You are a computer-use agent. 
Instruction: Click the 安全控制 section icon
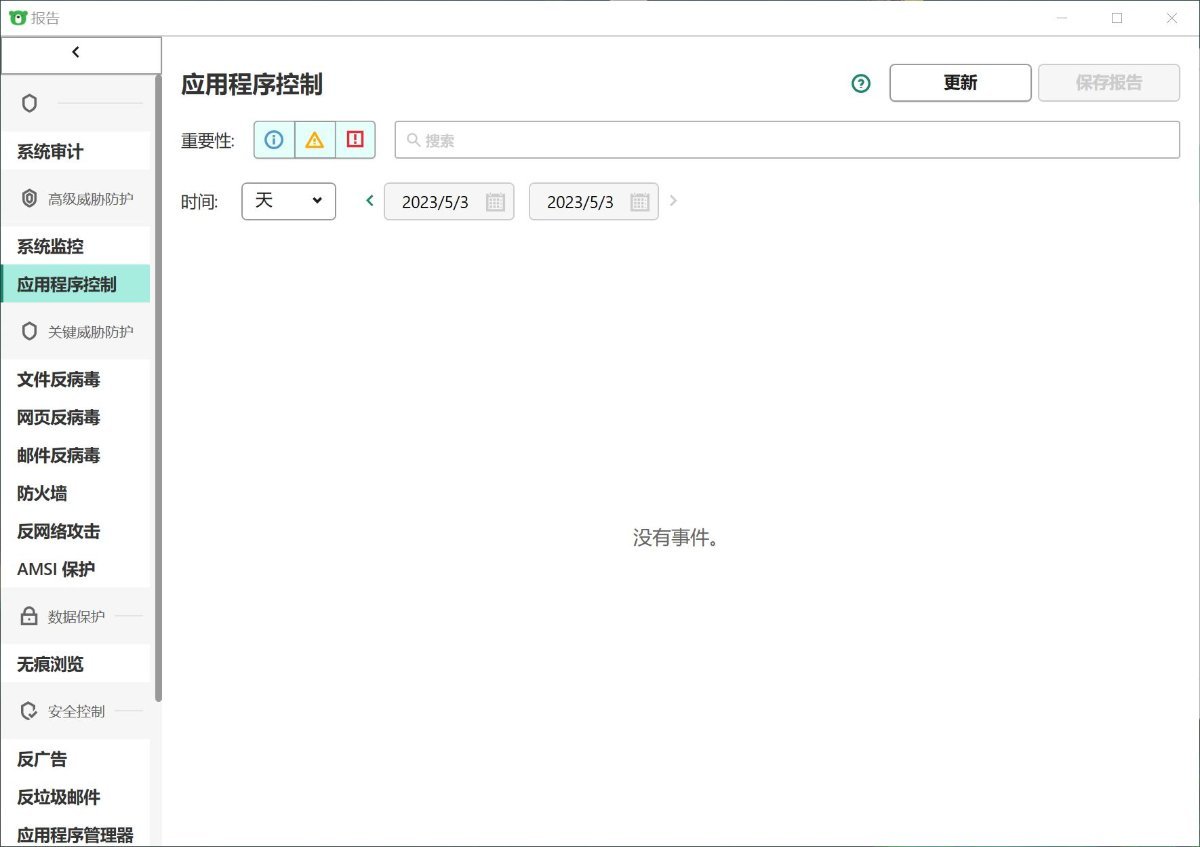(x=29, y=711)
